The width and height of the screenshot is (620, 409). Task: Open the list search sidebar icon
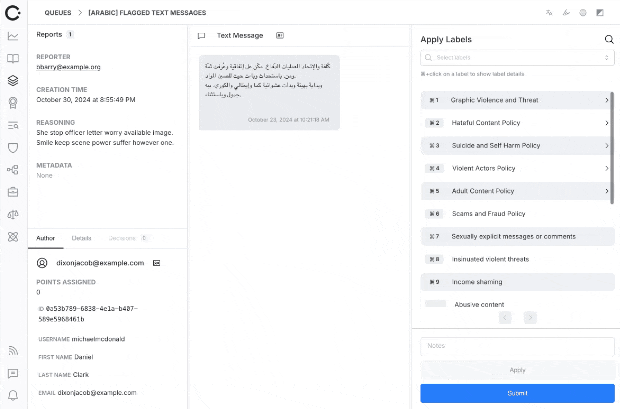(13, 125)
